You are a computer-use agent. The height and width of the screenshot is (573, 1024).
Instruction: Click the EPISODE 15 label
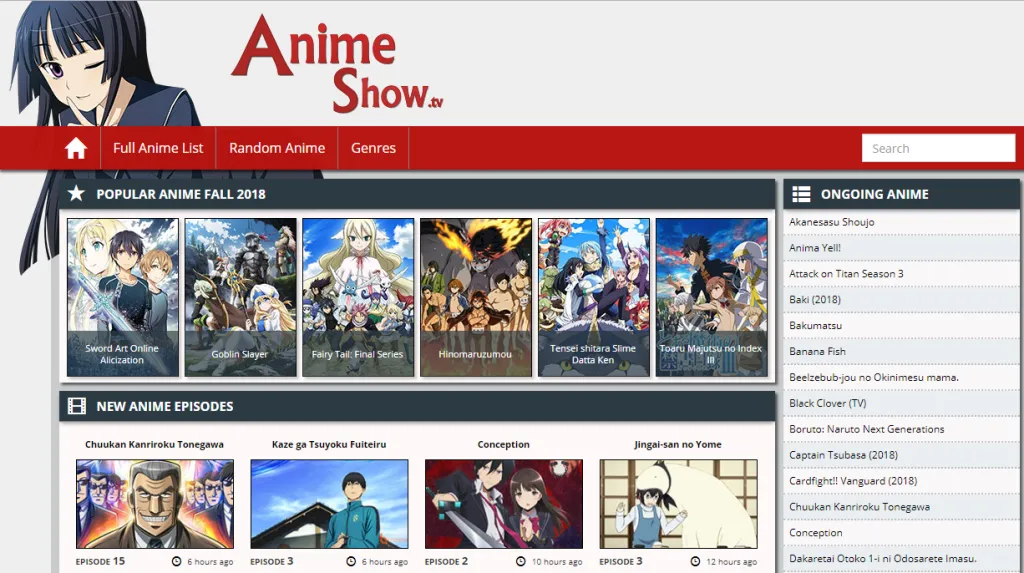click(x=100, y=561)
